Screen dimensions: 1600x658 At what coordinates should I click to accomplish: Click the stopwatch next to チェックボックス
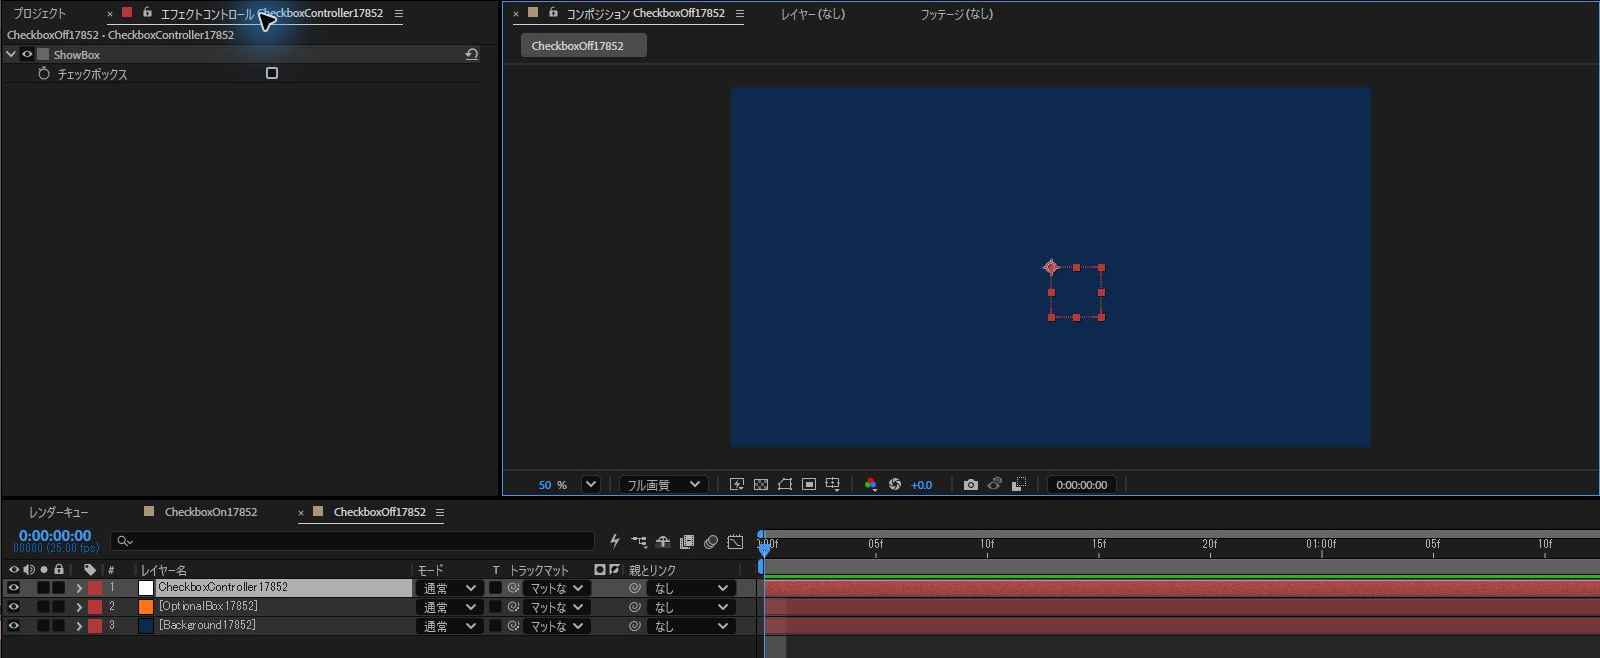pos(44,74)
